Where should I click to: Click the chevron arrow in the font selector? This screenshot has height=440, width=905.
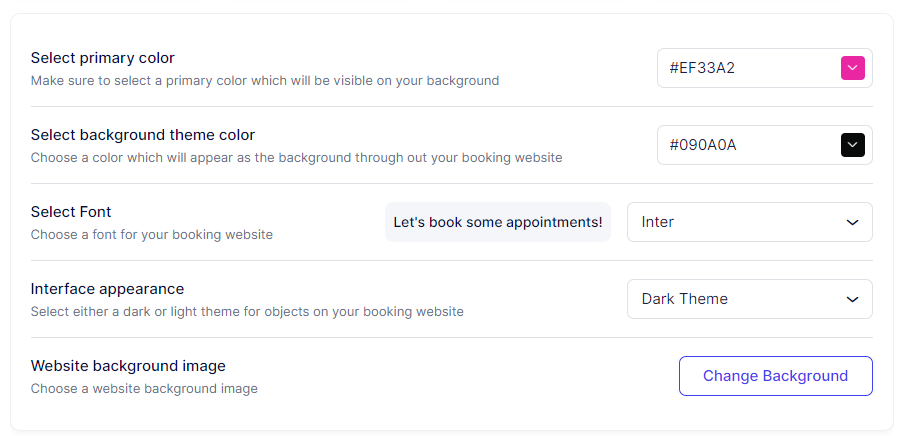point(852,222)
